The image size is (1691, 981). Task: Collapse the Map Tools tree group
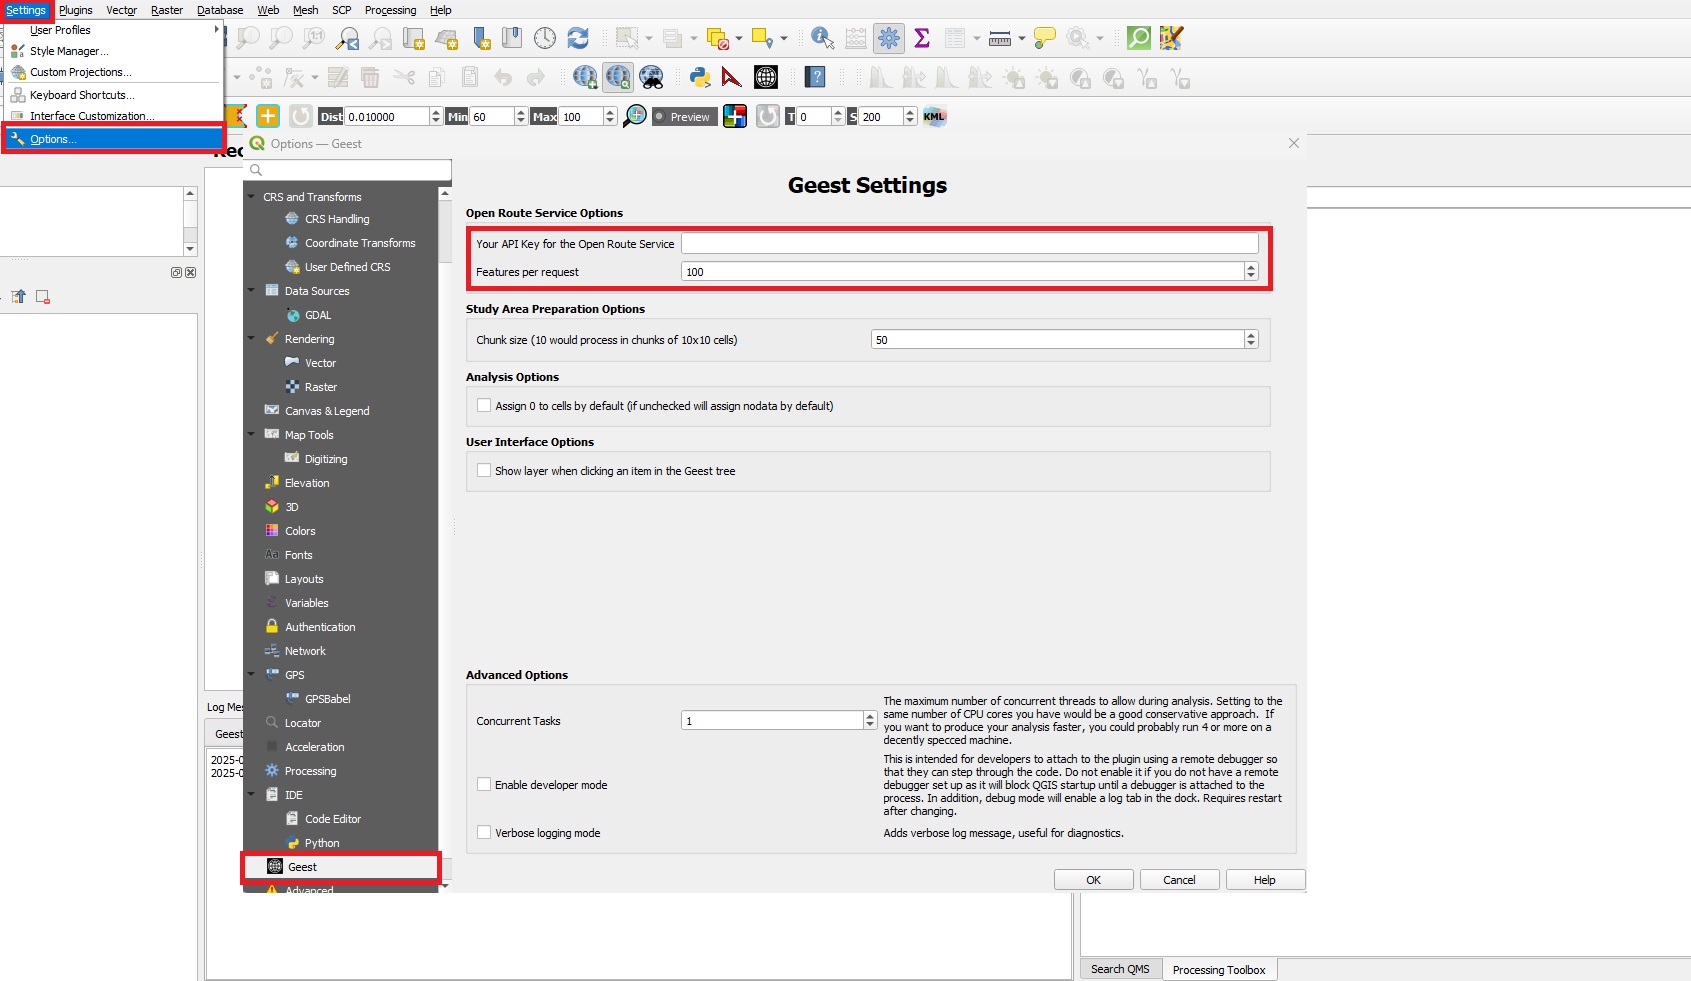(251, 435)
